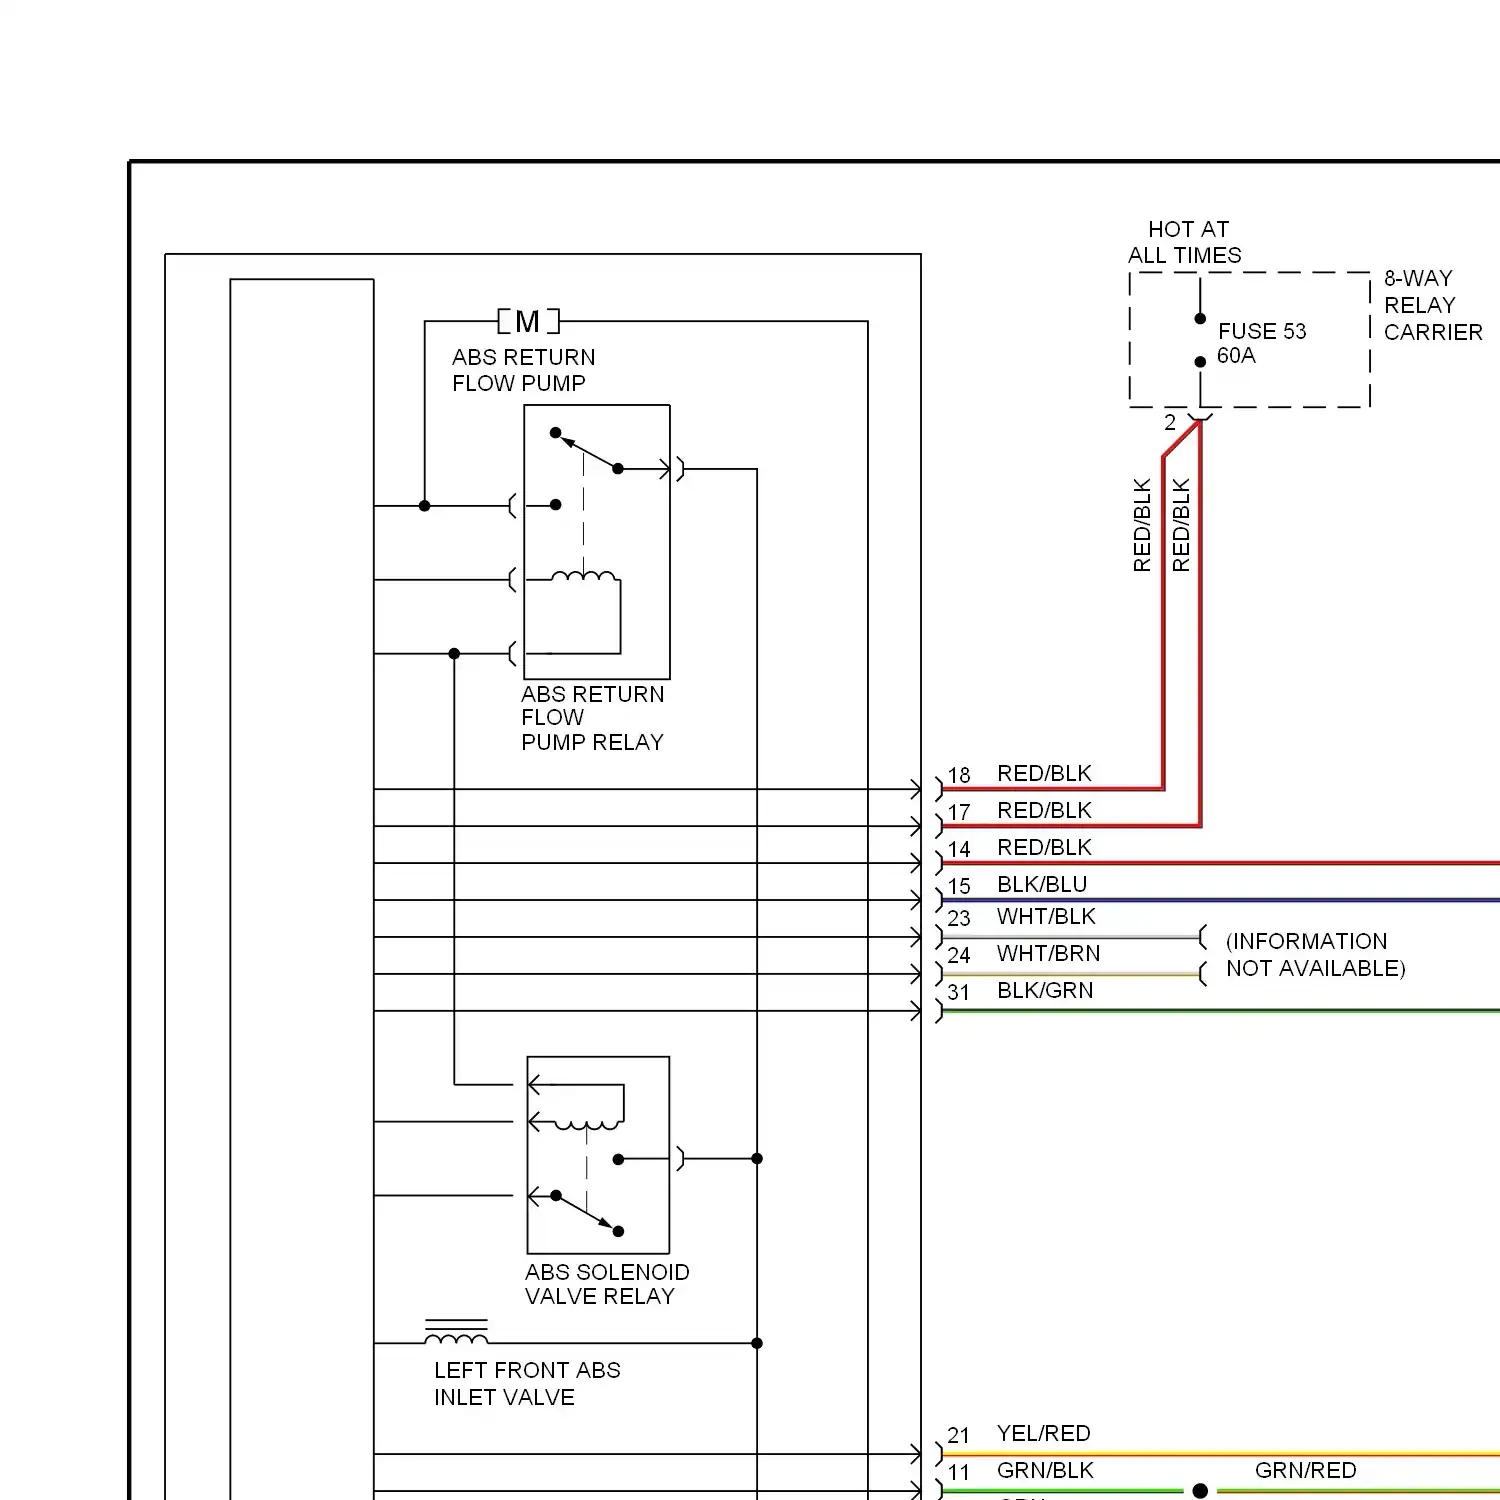1500x1500 pixels.
Task: Click pin 11 GRN/BLK wire label
Action: pos(1045,1470)
